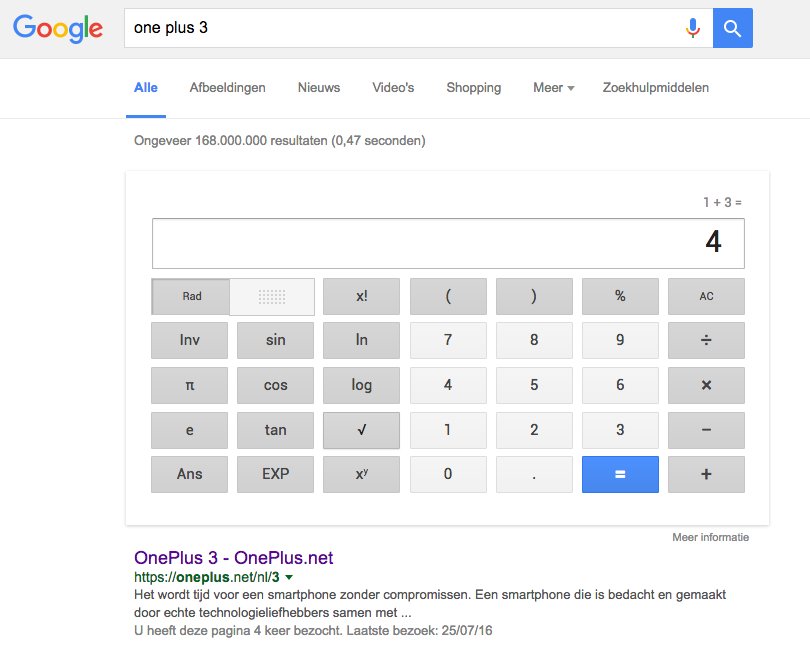This screenshot has width=810, height=652.
Task: Click the square root button on the calculator
Action: (361, 430)
